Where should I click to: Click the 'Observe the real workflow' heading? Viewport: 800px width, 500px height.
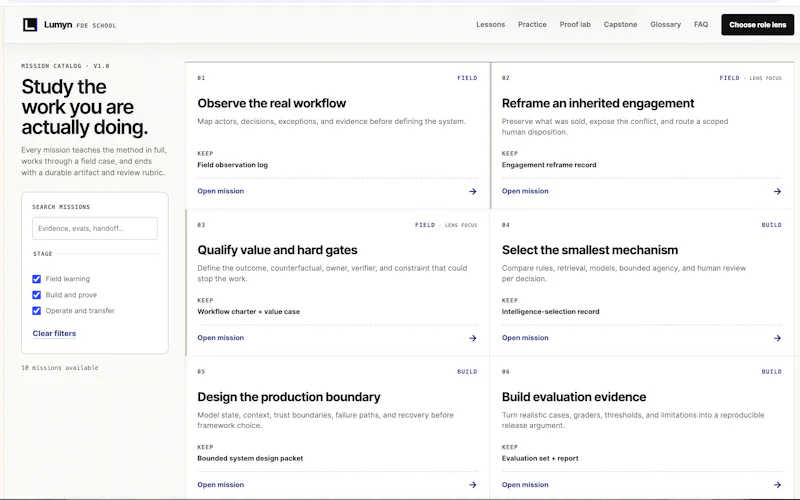pyautogui.click(x=271, y=103)
